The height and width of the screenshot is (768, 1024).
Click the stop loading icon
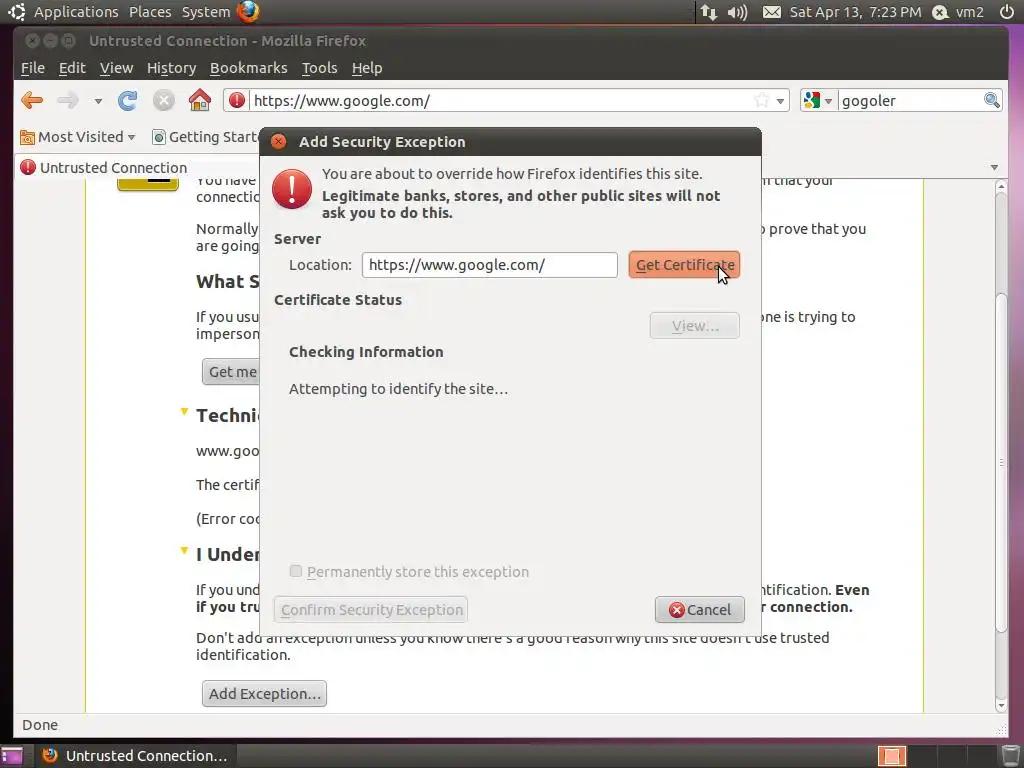(x=163, y=101)
